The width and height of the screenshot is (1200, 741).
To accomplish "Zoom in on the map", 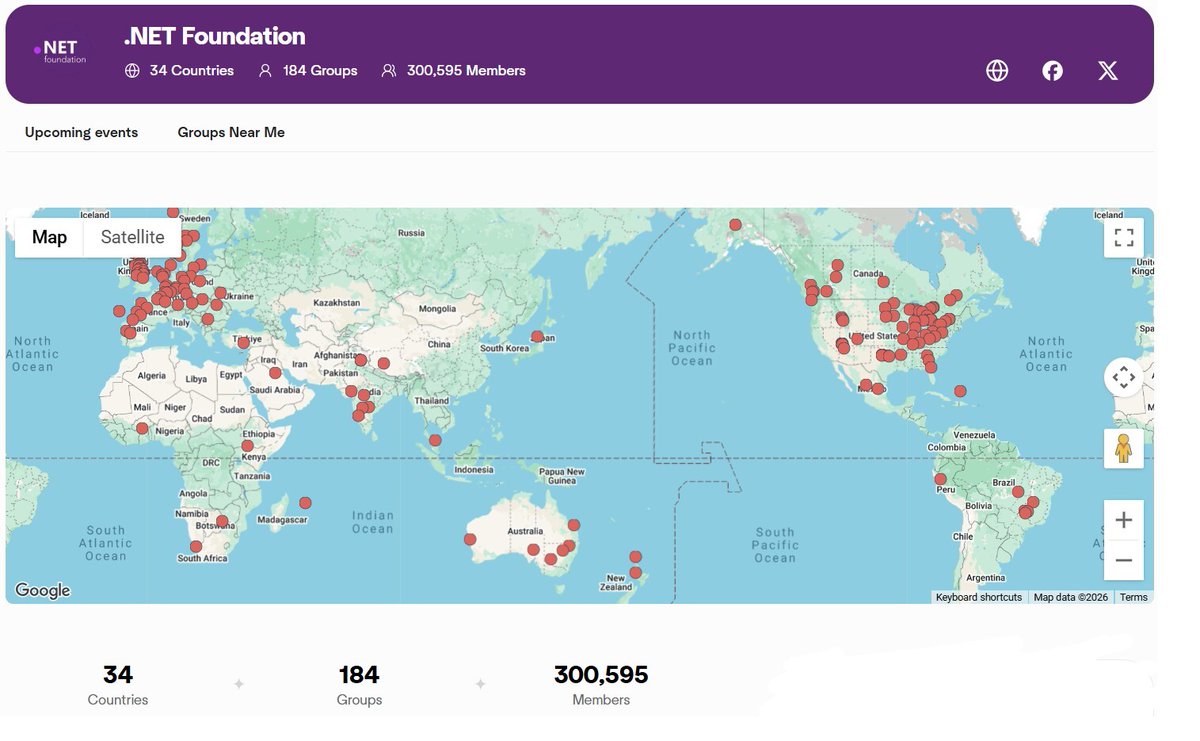I will pyautogui.click(x=1123, y=520).
